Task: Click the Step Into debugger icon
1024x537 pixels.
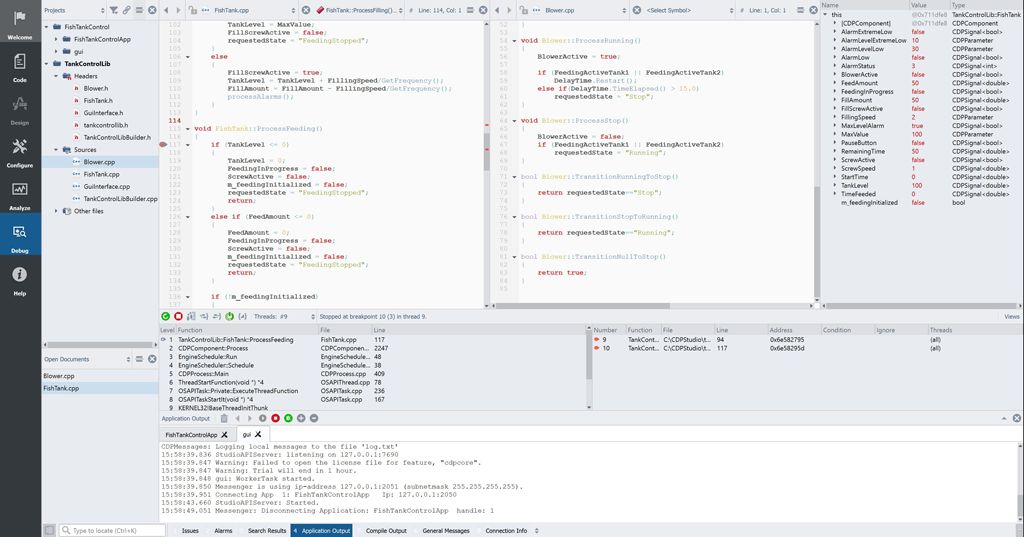Action: point(204,316)
